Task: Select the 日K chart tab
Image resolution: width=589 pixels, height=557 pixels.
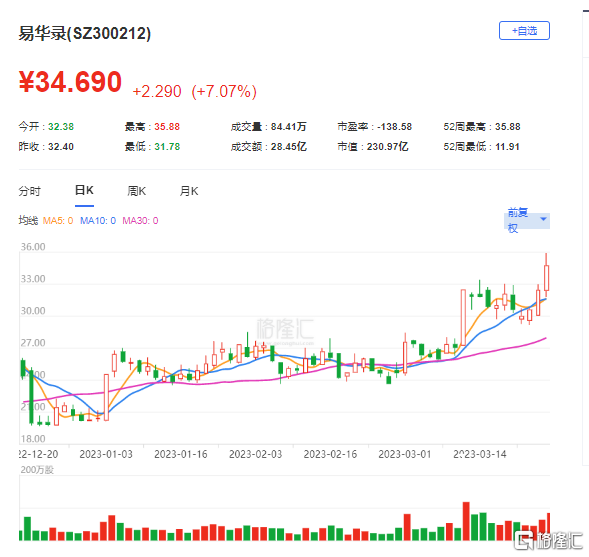Action: coord(84,190)
